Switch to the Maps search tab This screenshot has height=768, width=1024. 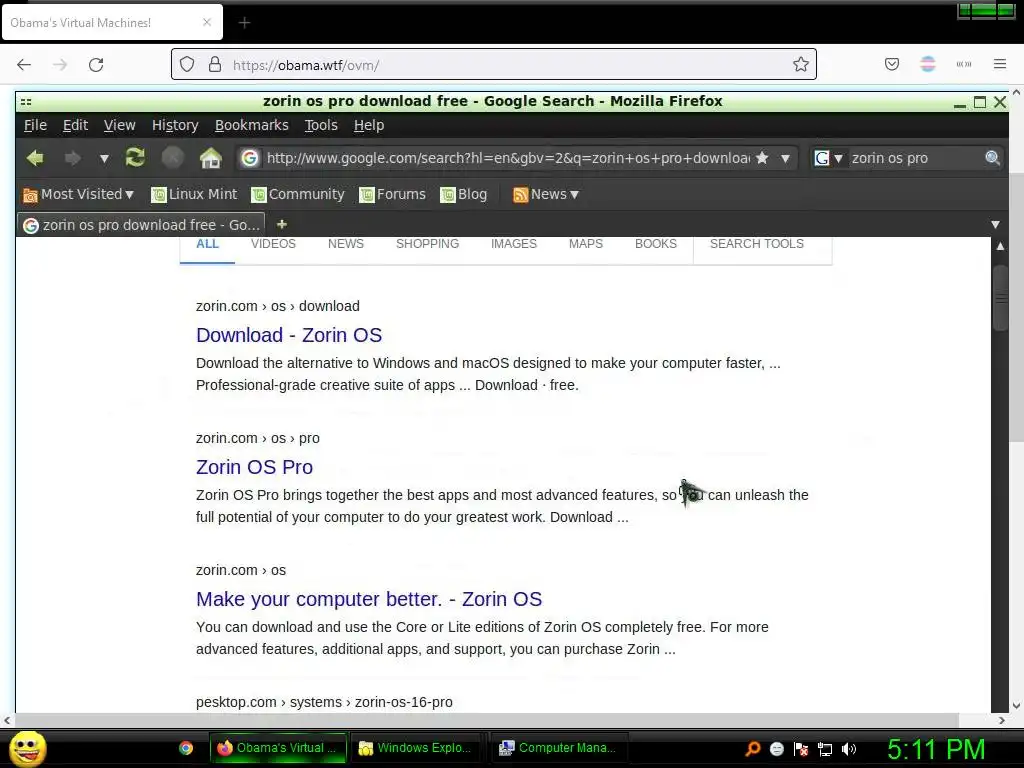pyautogui.click(x=586, y=244)
